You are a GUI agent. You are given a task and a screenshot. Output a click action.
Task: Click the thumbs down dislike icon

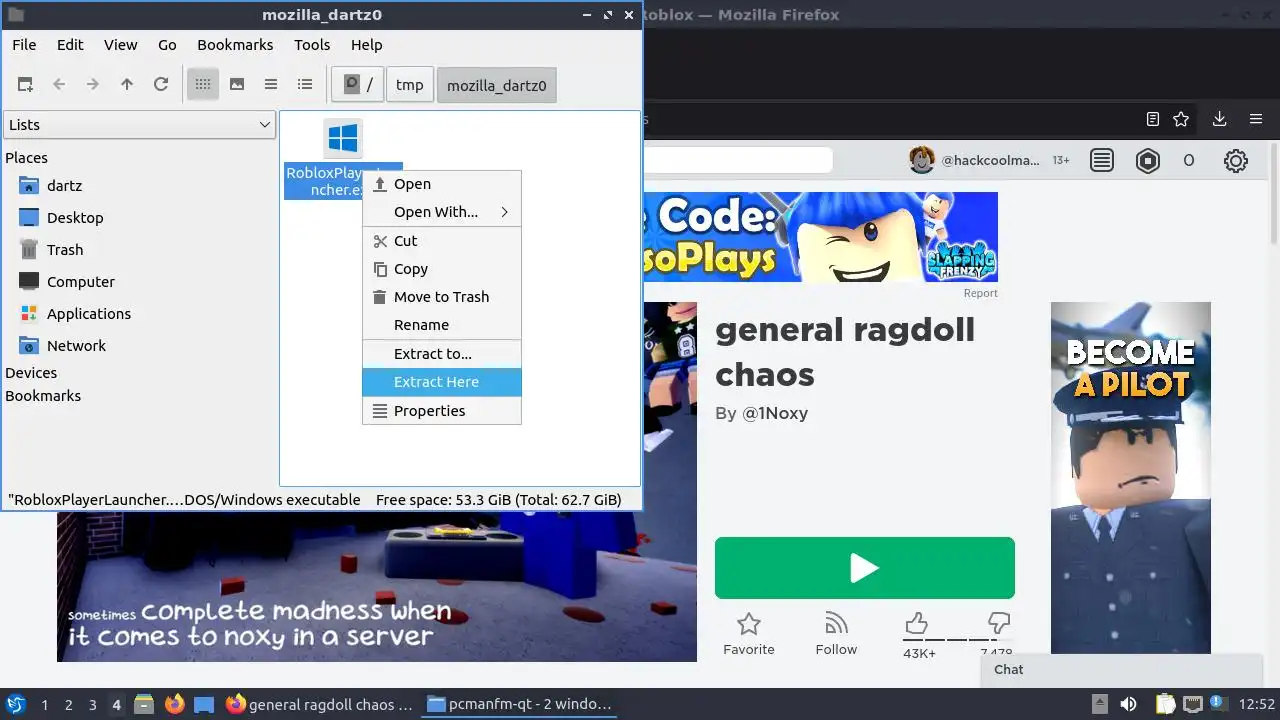[x=998, y=623]
